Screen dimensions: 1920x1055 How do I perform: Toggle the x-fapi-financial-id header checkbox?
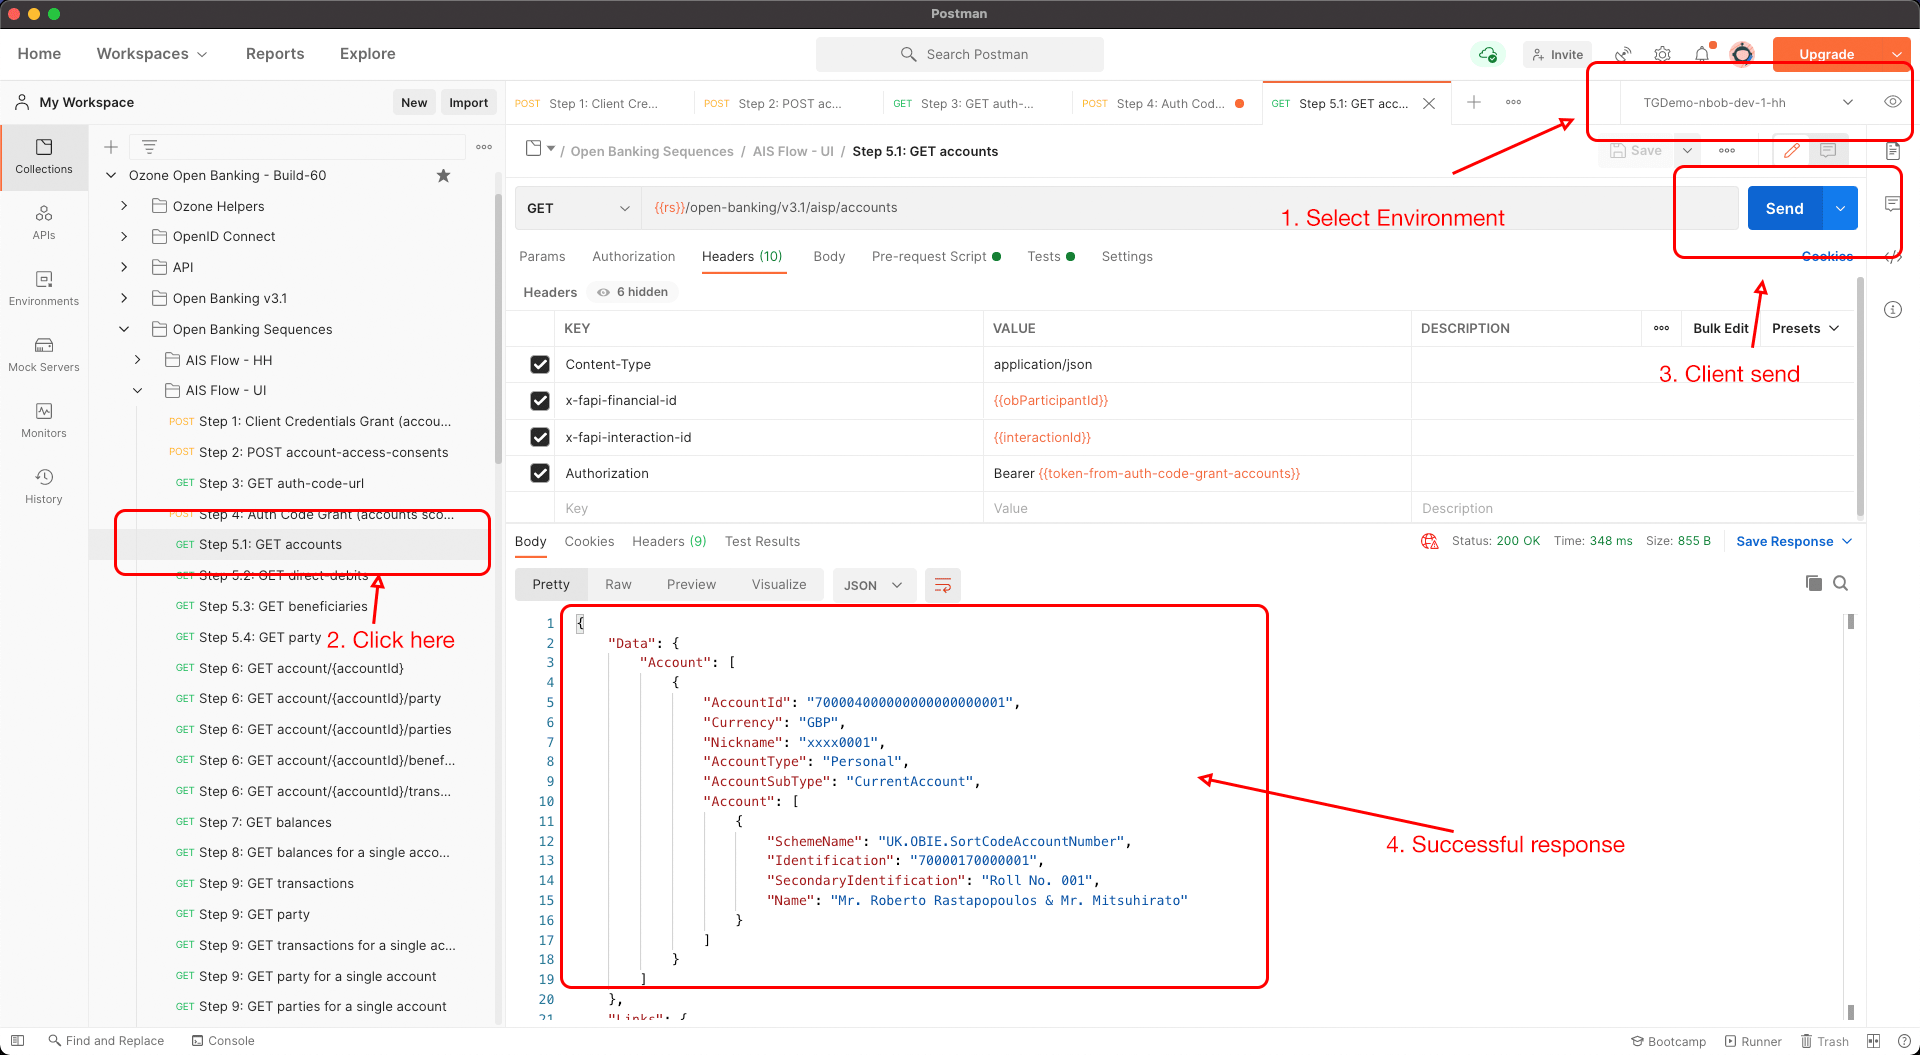point(540,401)
